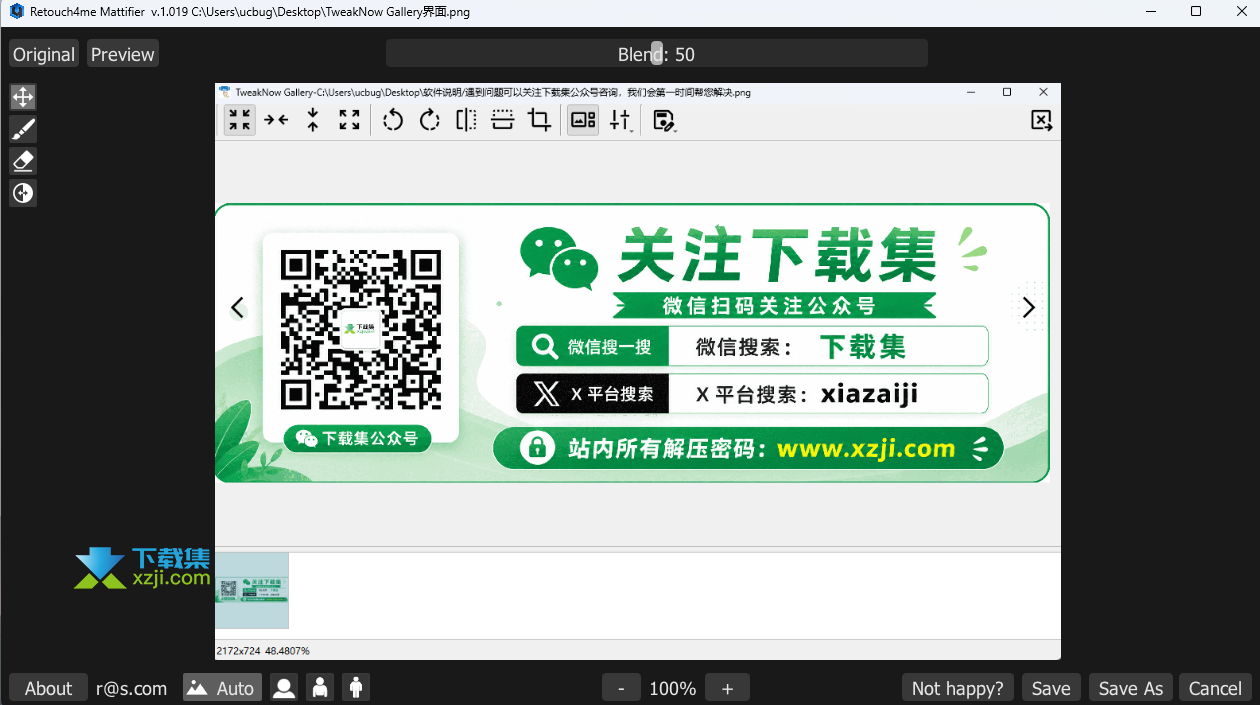Zoom in with the plus button
Image resolution: width=1260 pixels, height=705 pixels.
point(727,688)
